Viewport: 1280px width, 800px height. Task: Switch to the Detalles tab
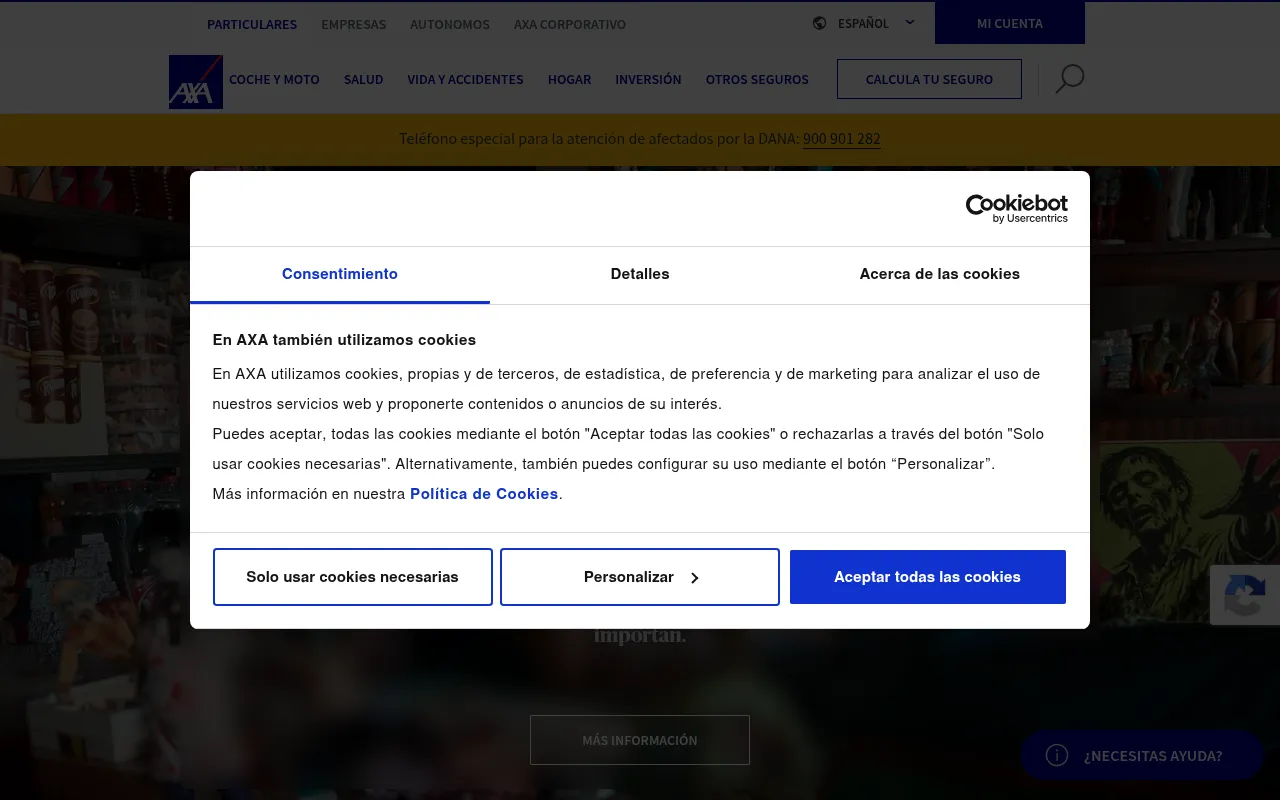640,274
